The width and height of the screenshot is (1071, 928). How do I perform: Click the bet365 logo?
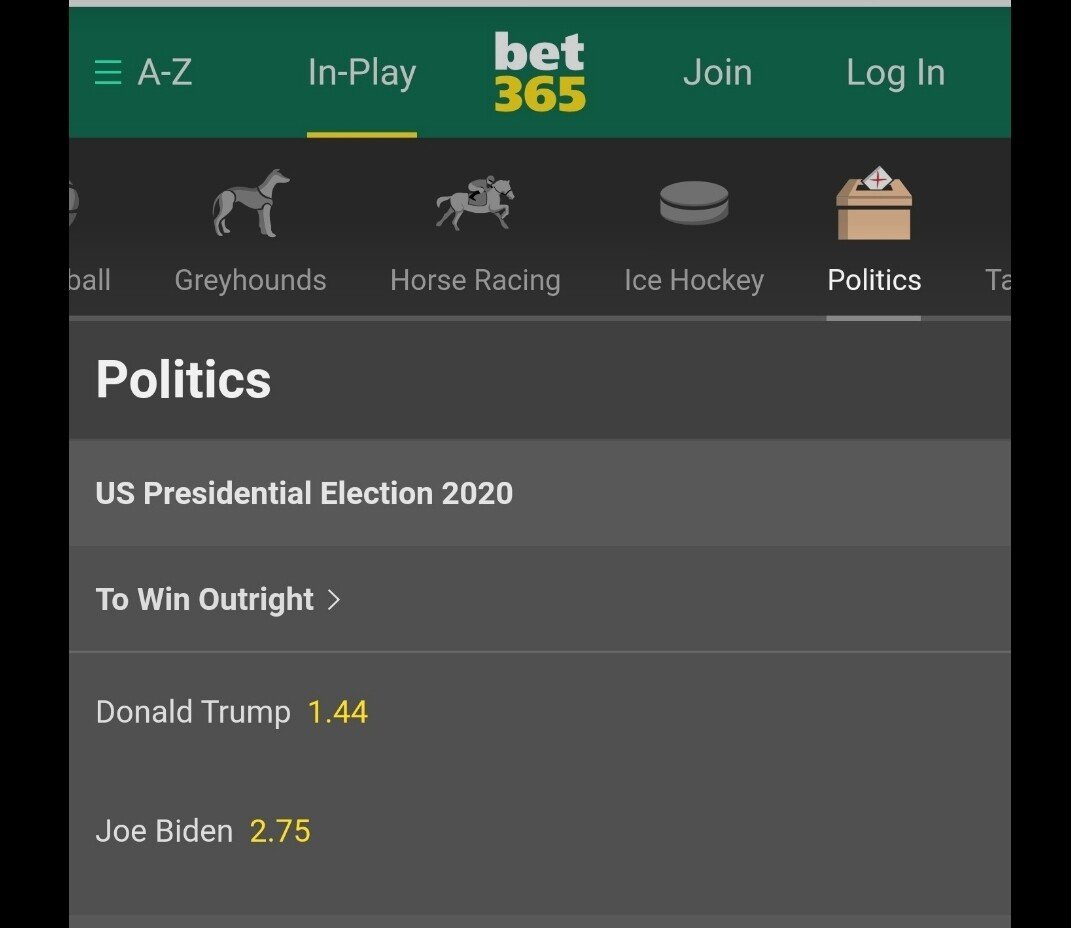[x=540, y=72]
